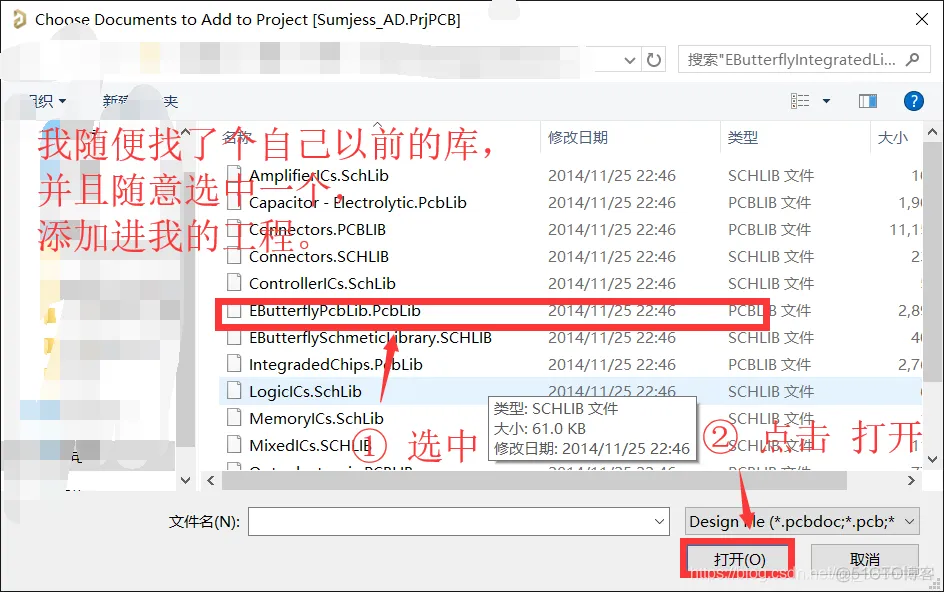Select EButterflySchmeticLibrary.SCHLIB file
Screen dimensions: 944x592
click(370, 338)
